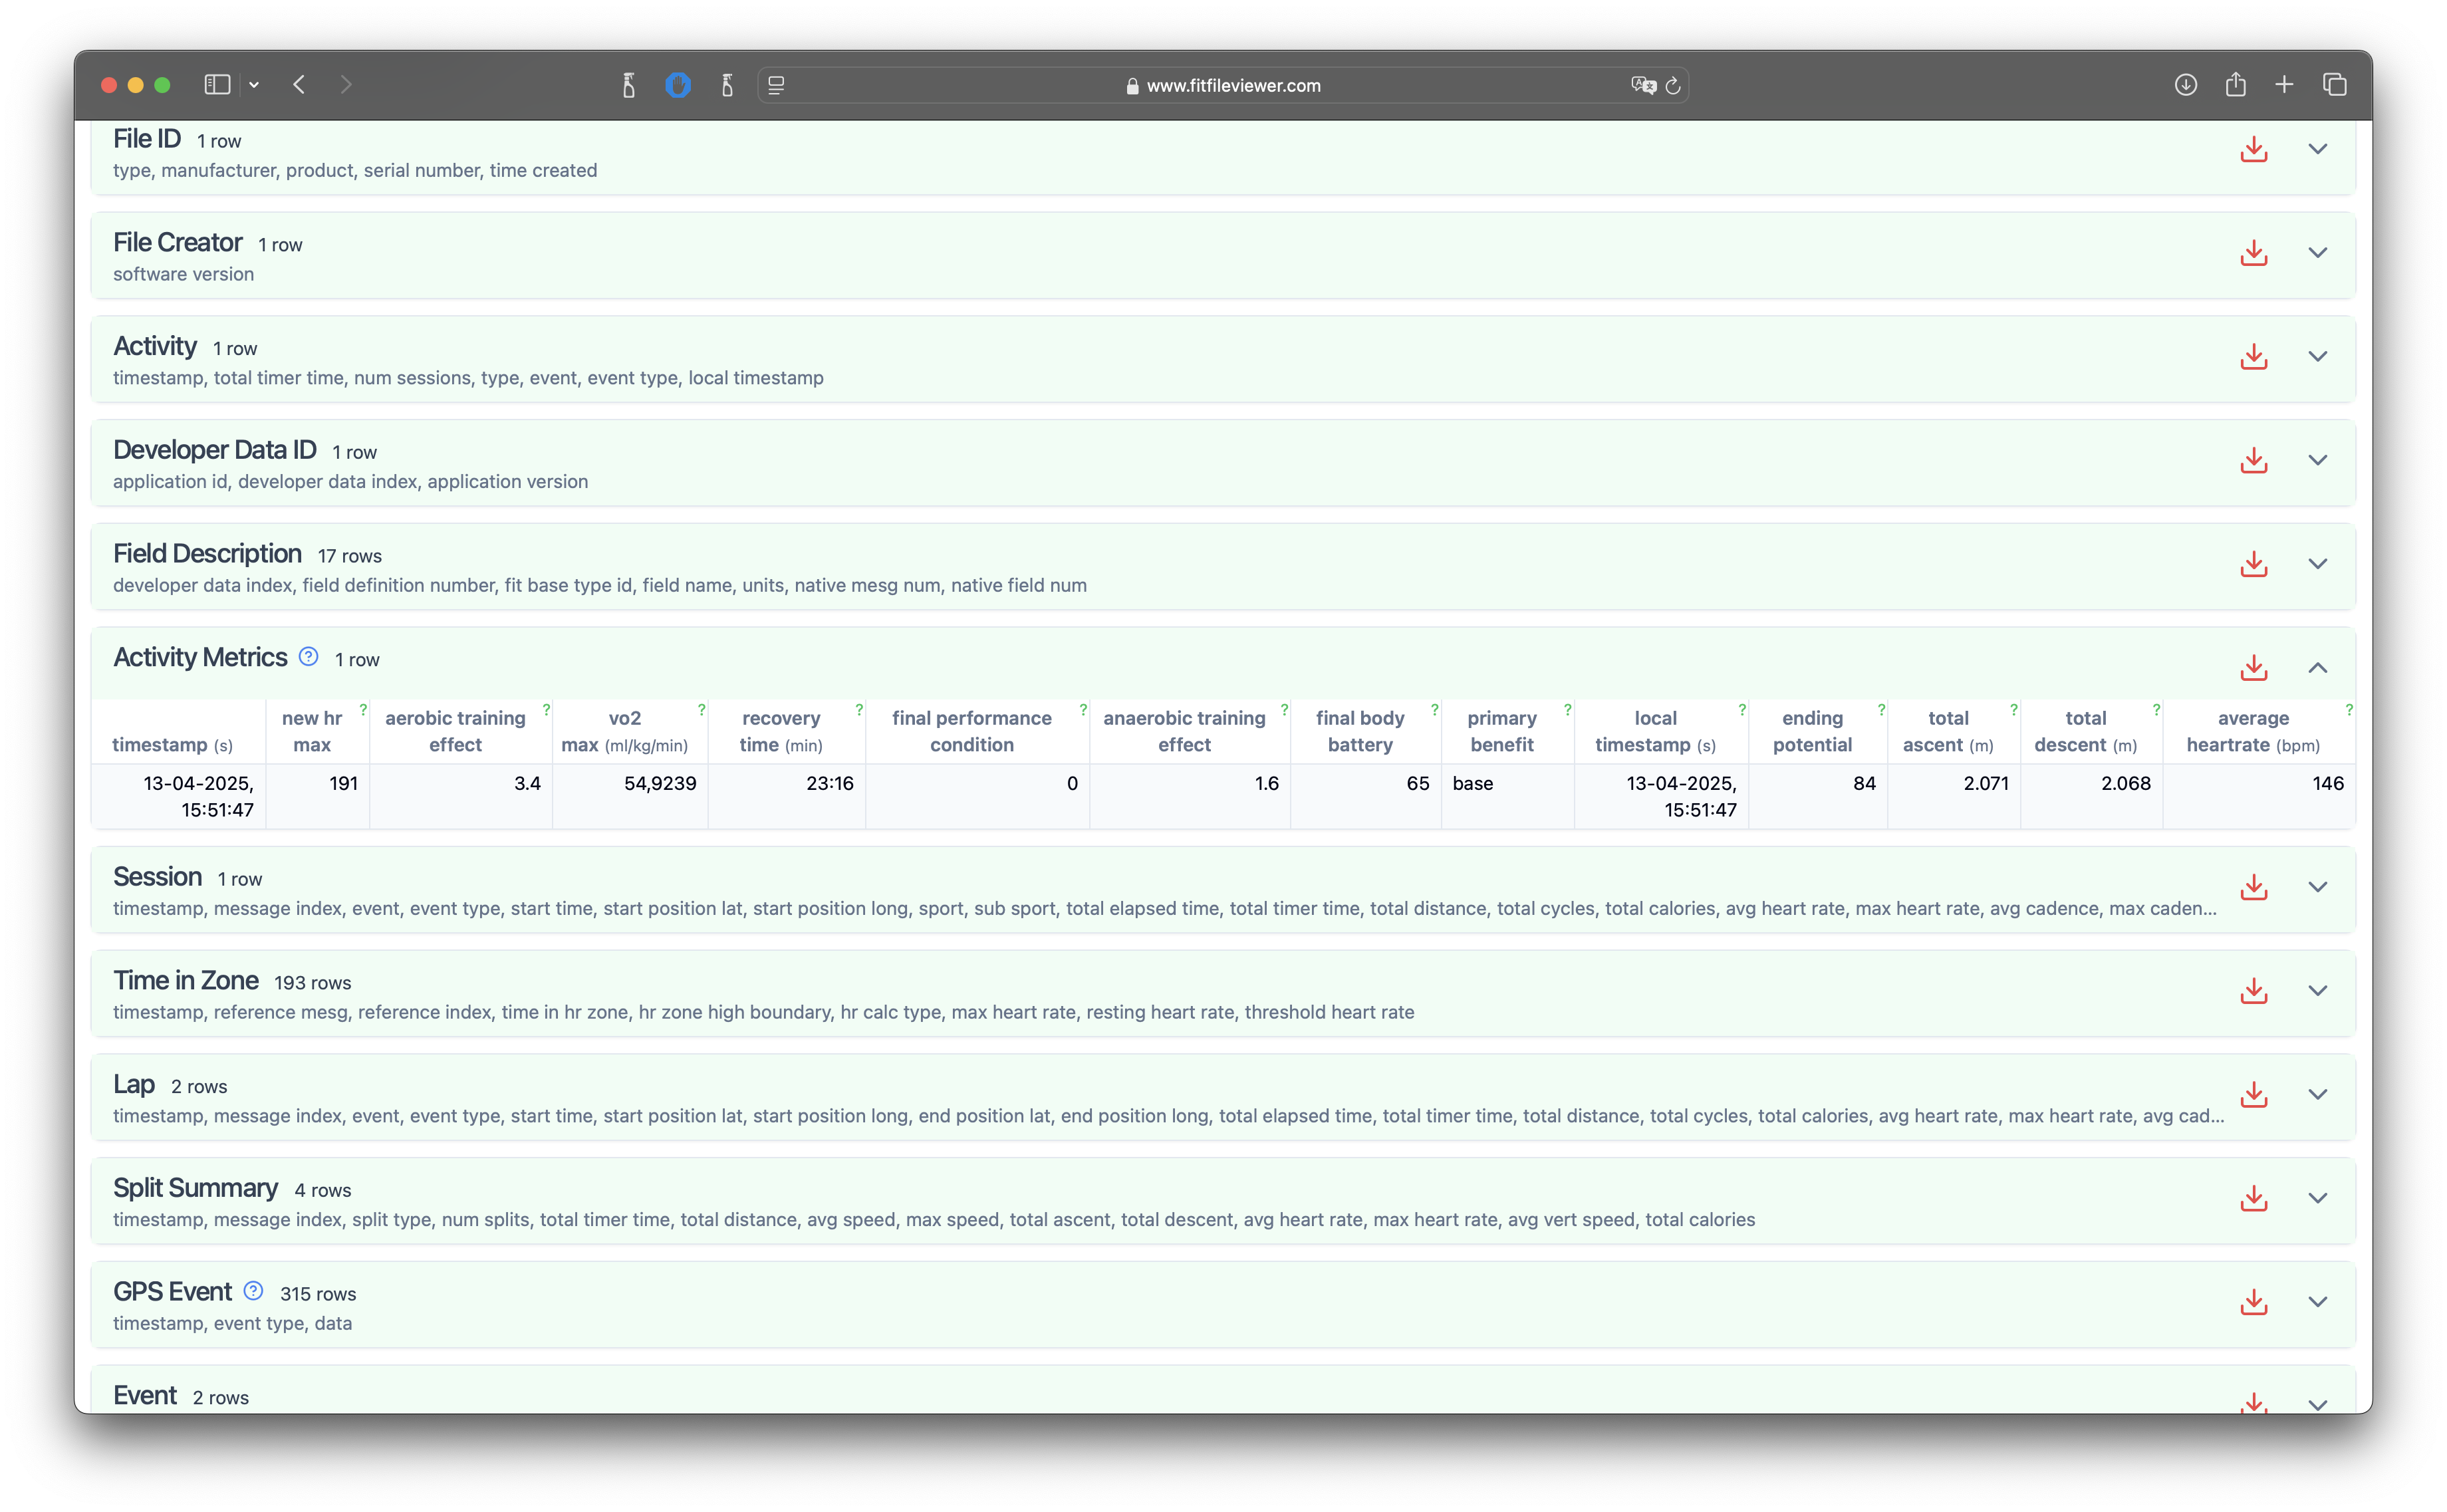This screenshot has height=1512, width=2447.
Task: Expand the GPS Event section
Action: tap(2317, 1302)
